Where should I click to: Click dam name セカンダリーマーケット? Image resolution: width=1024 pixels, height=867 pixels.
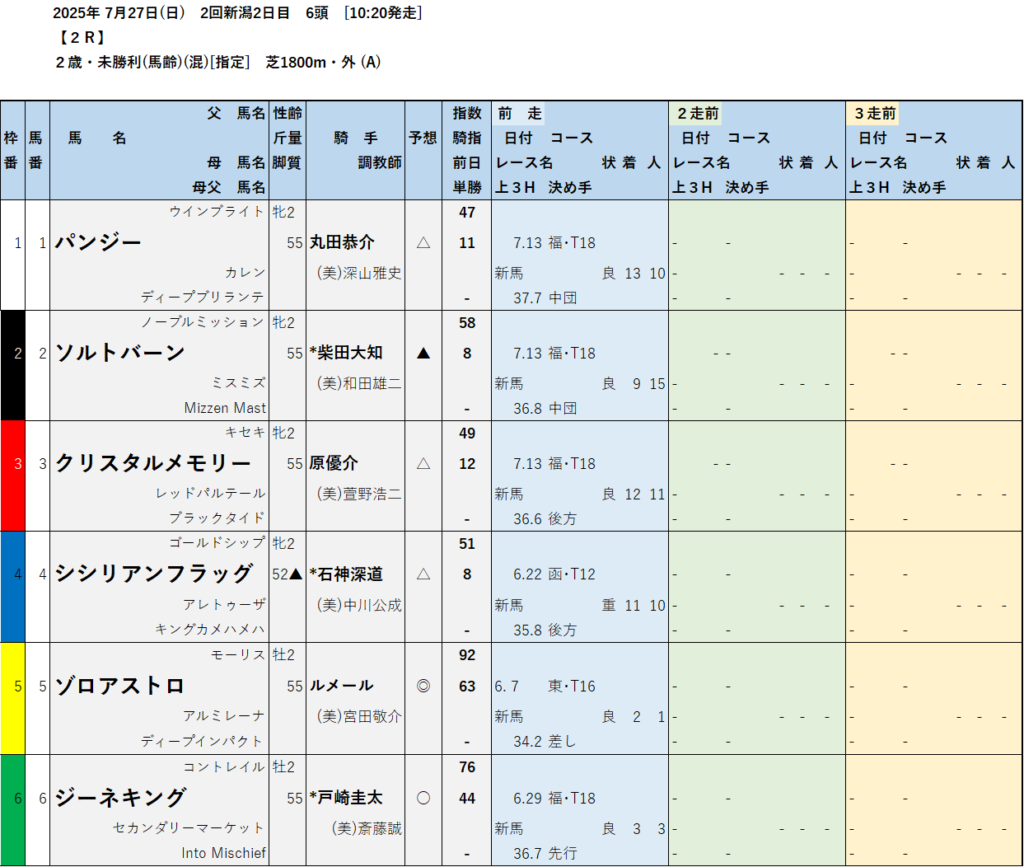point(189,828)
